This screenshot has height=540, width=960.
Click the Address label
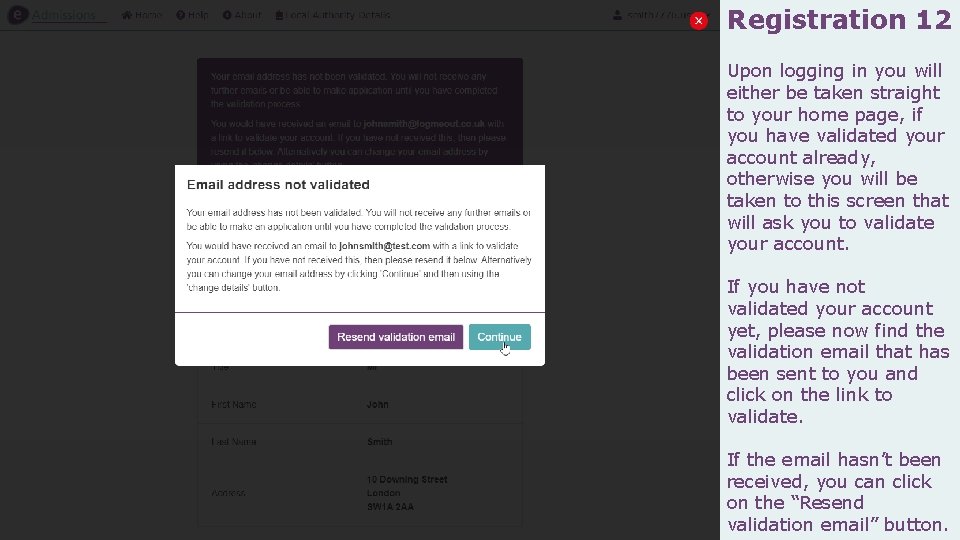[x=228, y=493]
